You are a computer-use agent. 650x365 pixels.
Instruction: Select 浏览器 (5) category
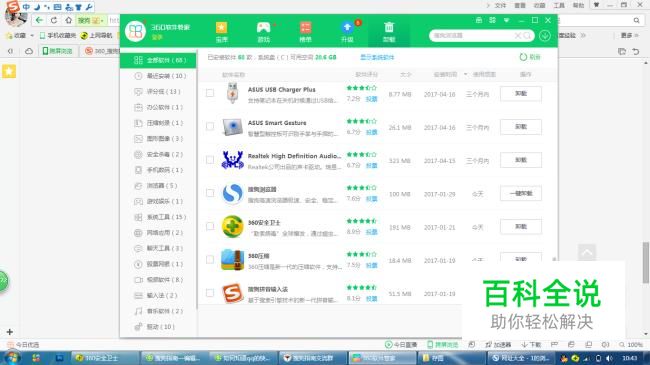coord(158,186)
